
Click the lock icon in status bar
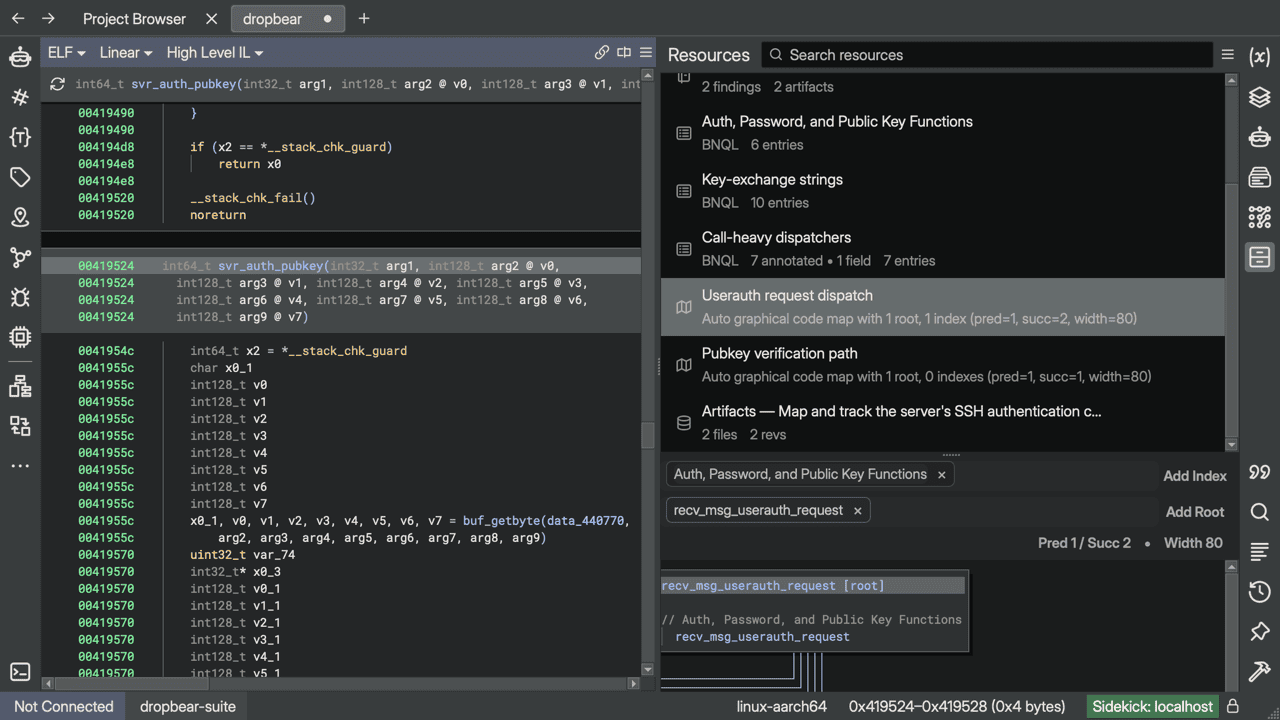(1233, 706)
